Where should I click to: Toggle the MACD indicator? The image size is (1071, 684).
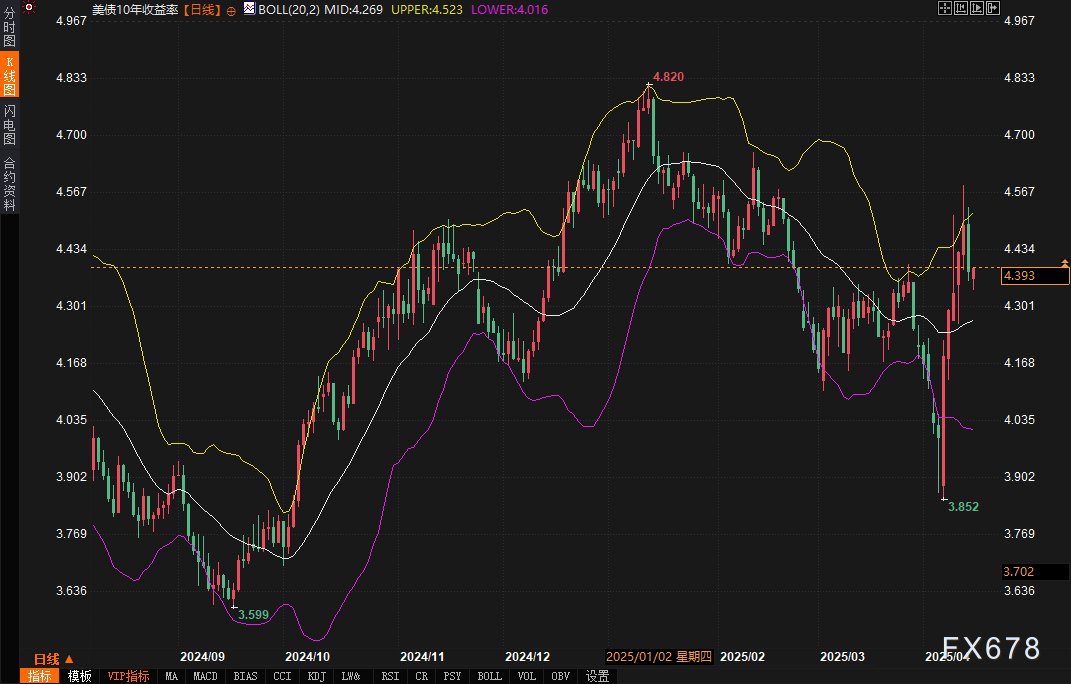pos(205,676)
